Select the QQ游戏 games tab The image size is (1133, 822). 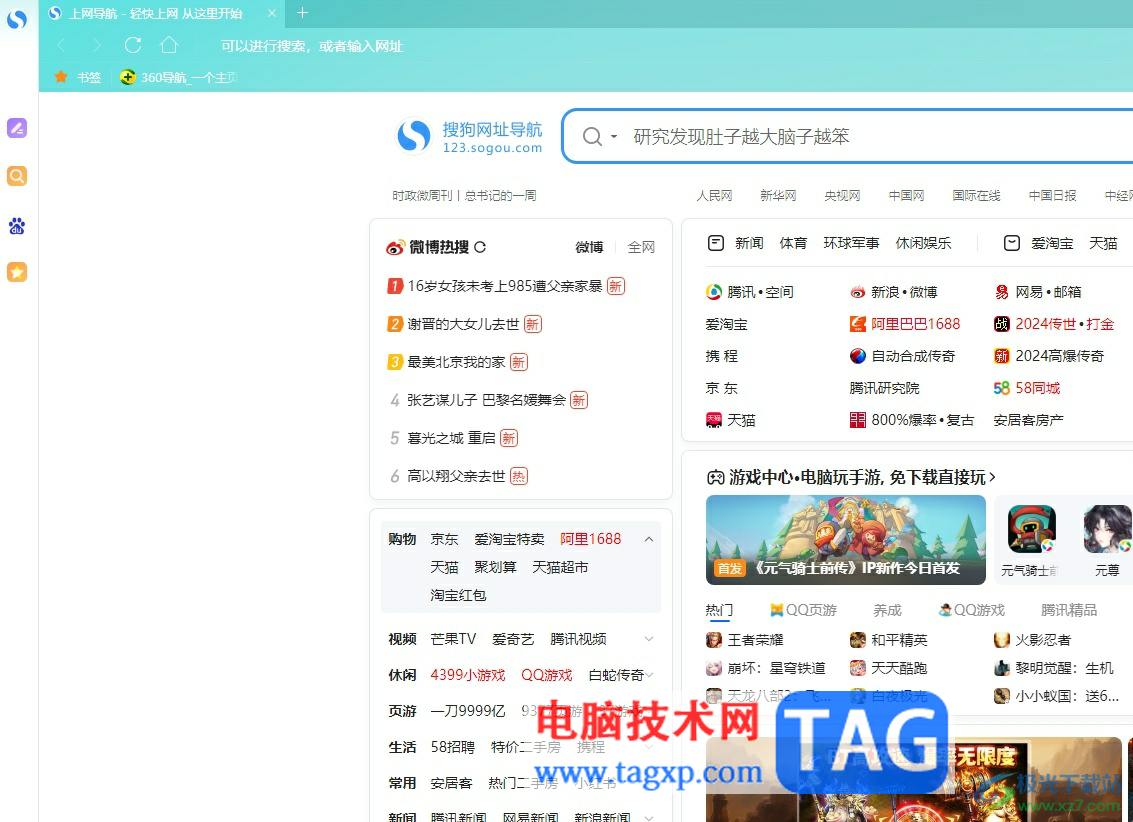971,610
